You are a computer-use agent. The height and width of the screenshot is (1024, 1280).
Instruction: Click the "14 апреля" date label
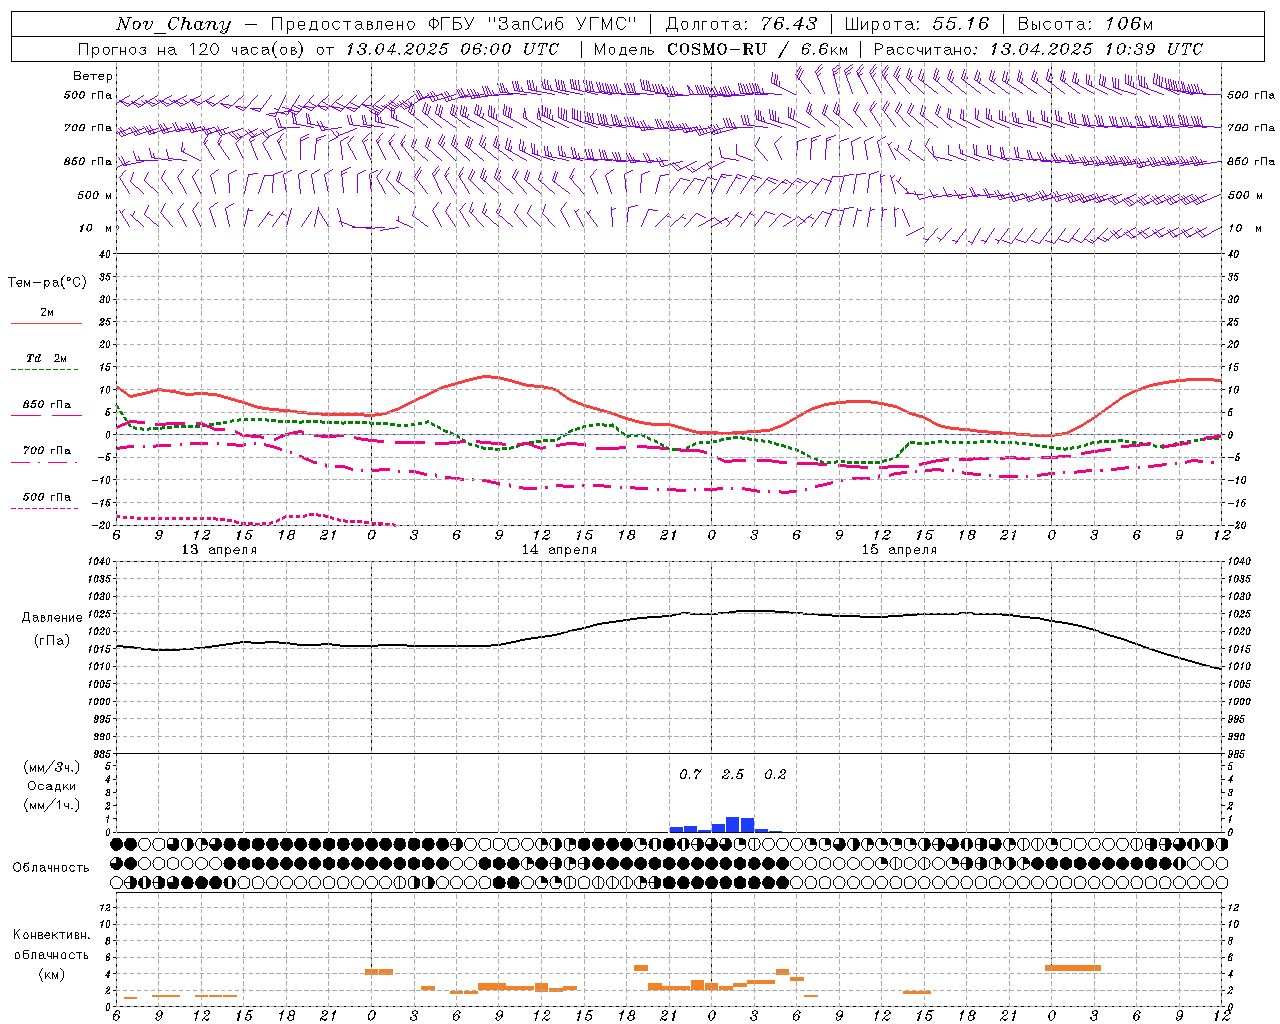(x=559, y=550)
